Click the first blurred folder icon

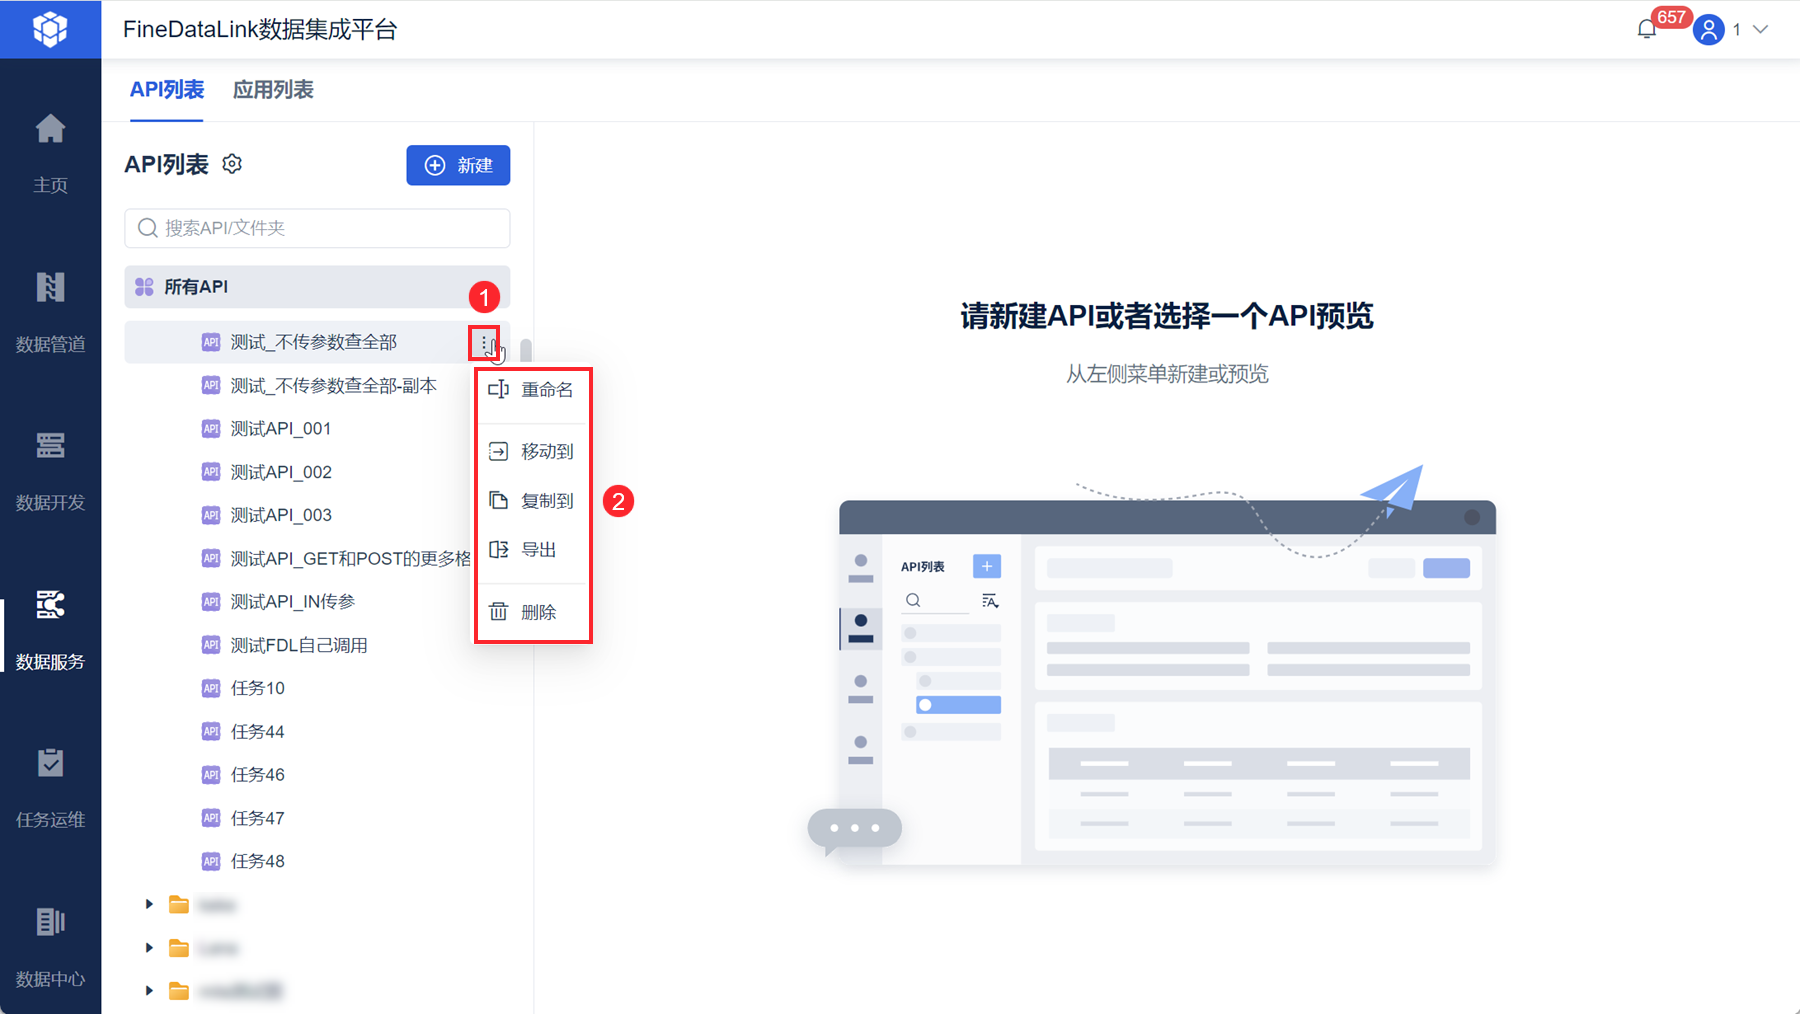point(179,904)
